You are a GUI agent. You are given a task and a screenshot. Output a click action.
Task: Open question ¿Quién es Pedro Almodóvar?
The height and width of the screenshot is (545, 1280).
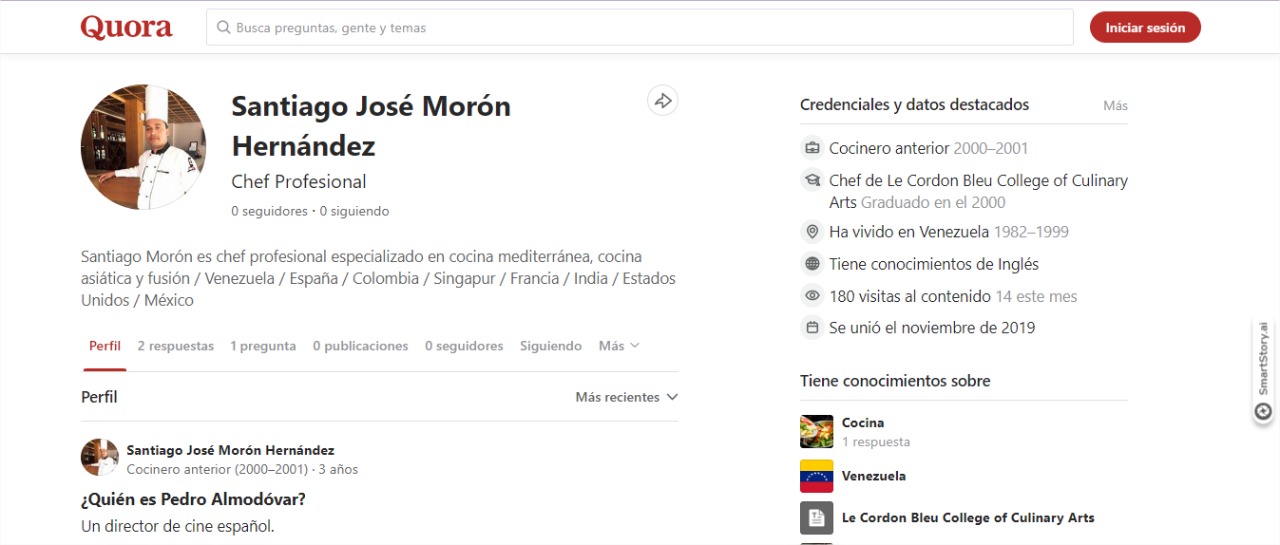click(193, 499)
